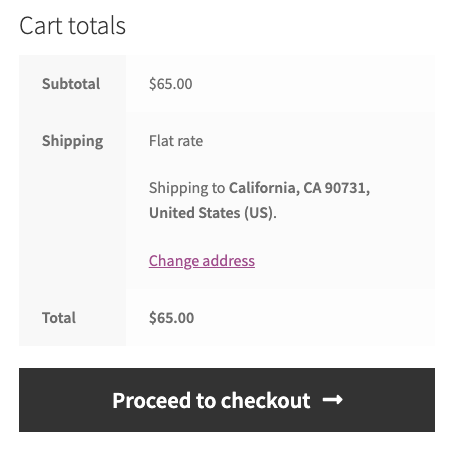Click the bold total amount $65.00
The height and width of the screenshot is (469, 455).
(x=171, y=318)
